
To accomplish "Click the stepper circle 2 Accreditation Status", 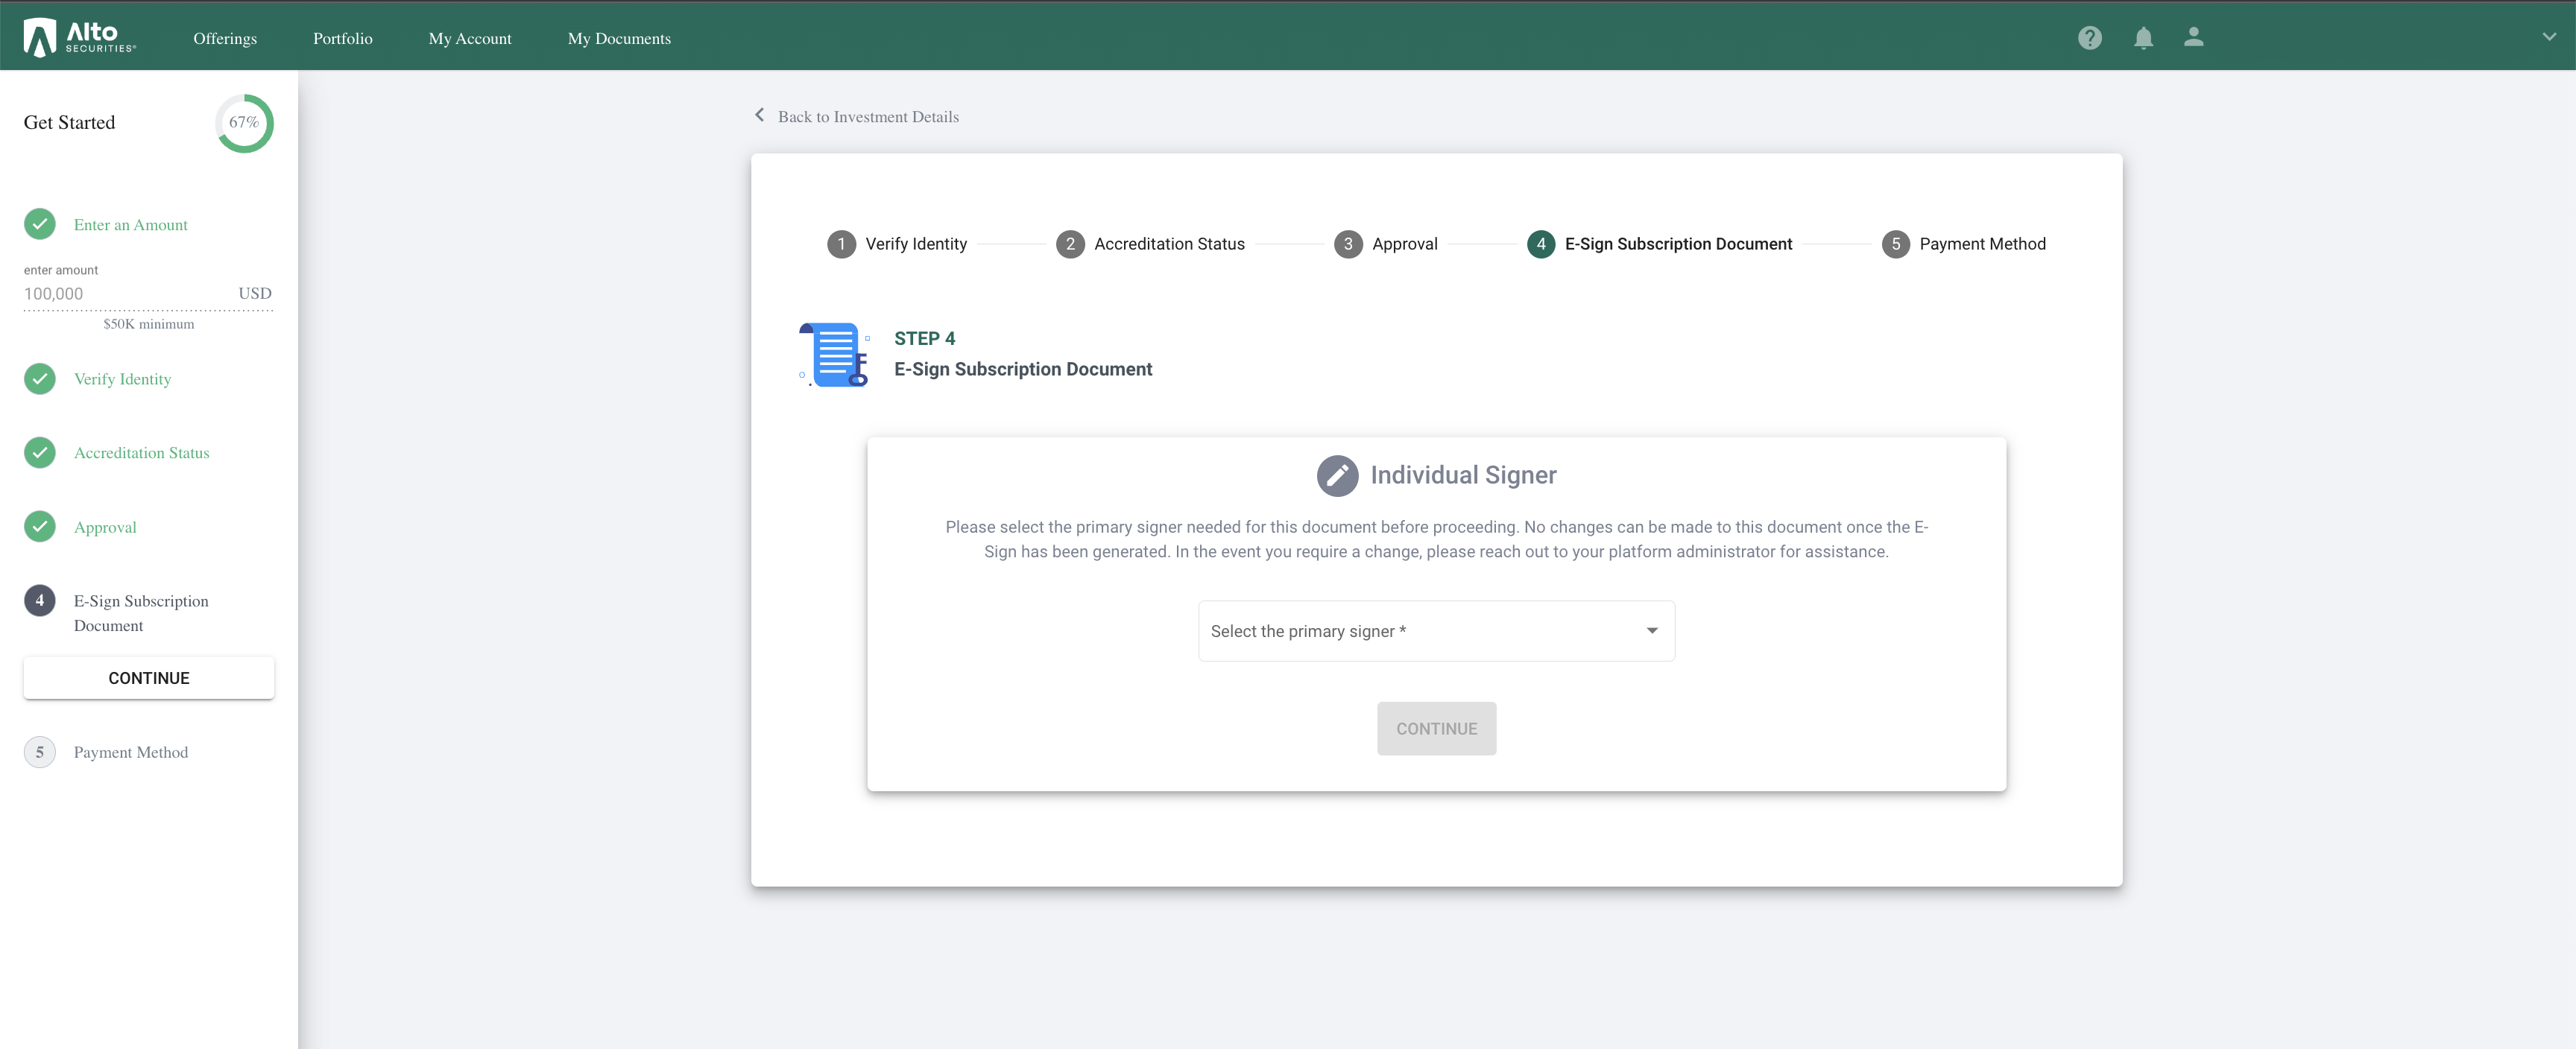I will [x=1070, y=244].
